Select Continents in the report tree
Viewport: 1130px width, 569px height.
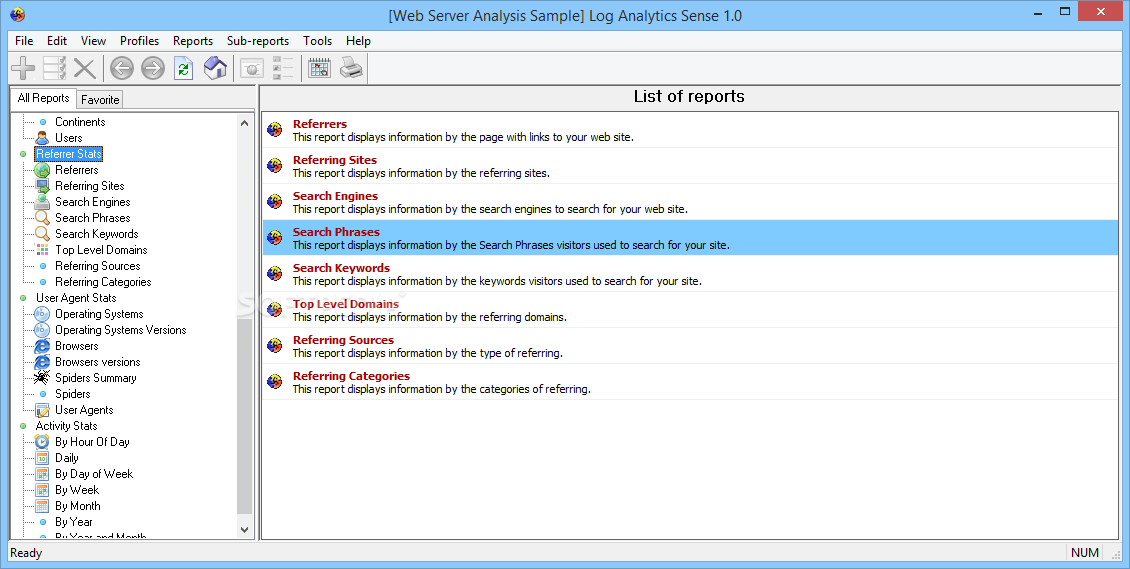coord(80,122)
